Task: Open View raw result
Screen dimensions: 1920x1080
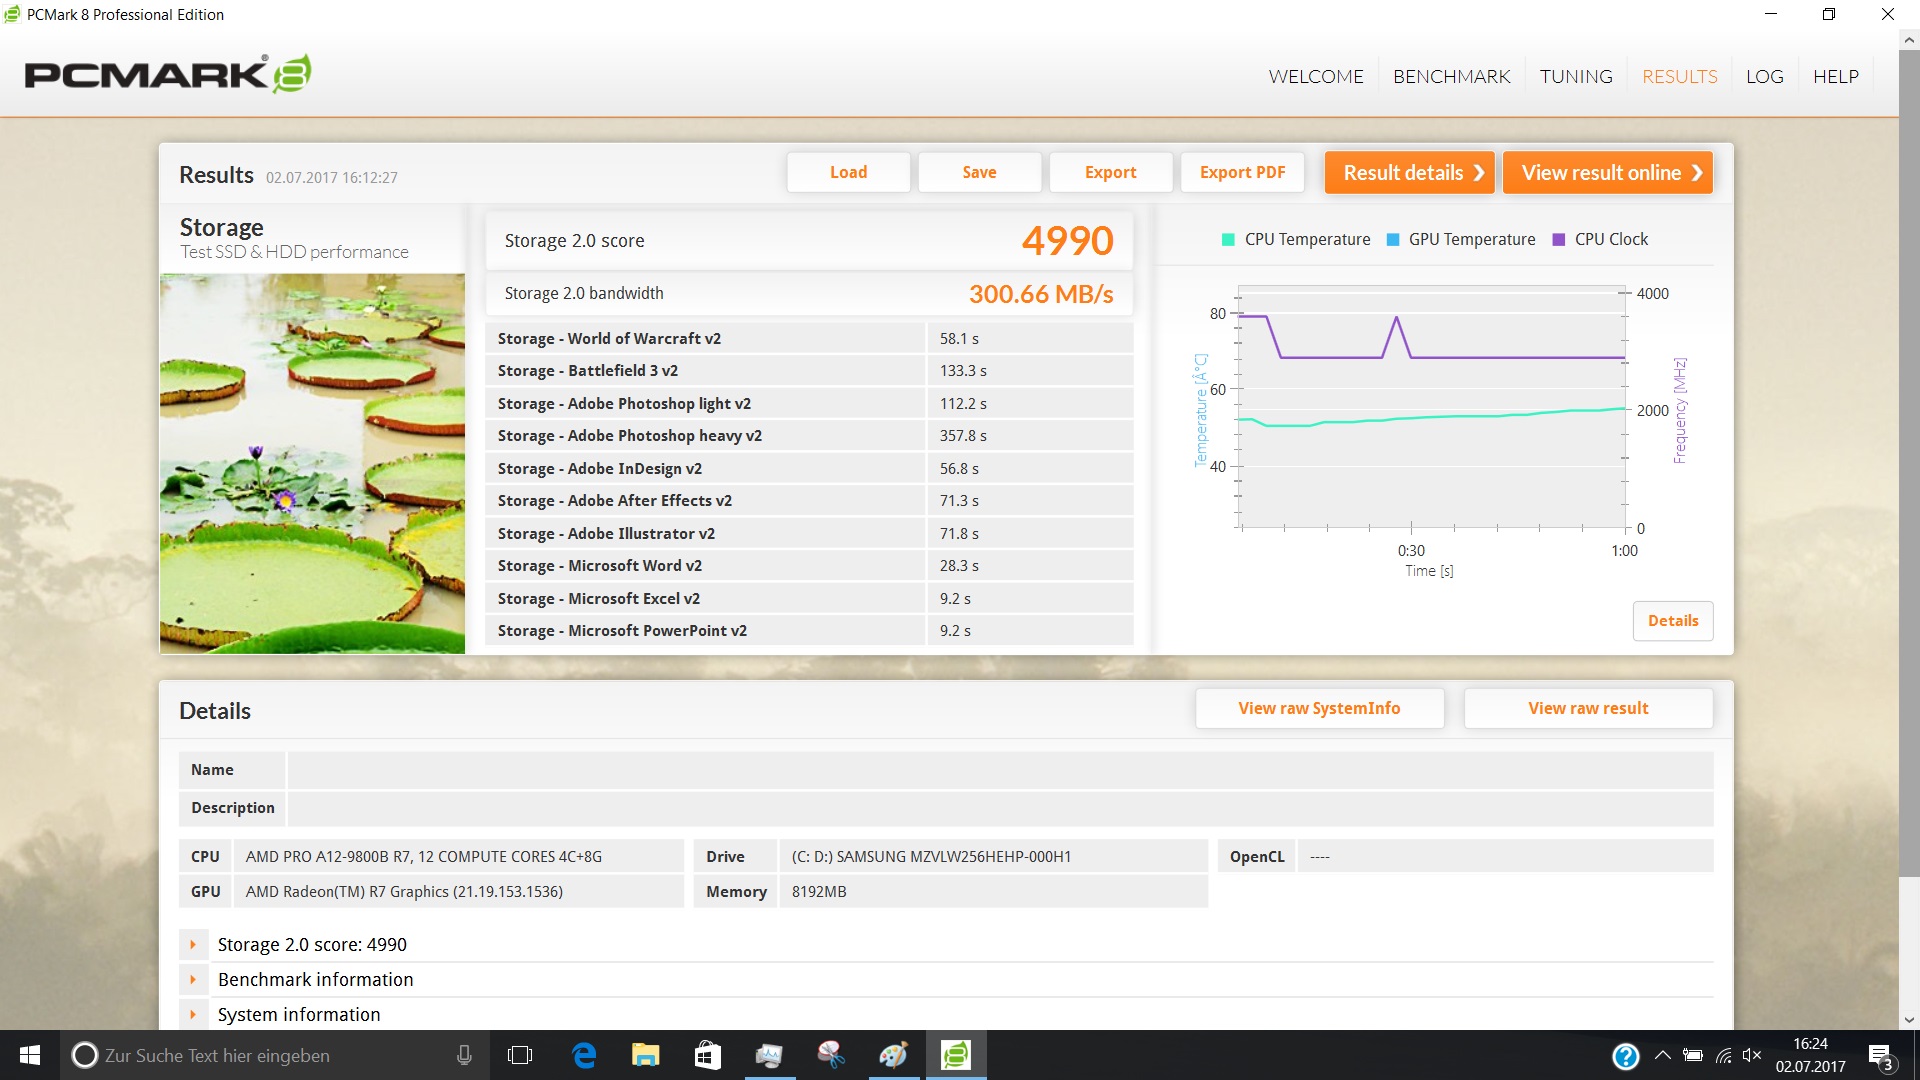Action: pos(1588,708)
